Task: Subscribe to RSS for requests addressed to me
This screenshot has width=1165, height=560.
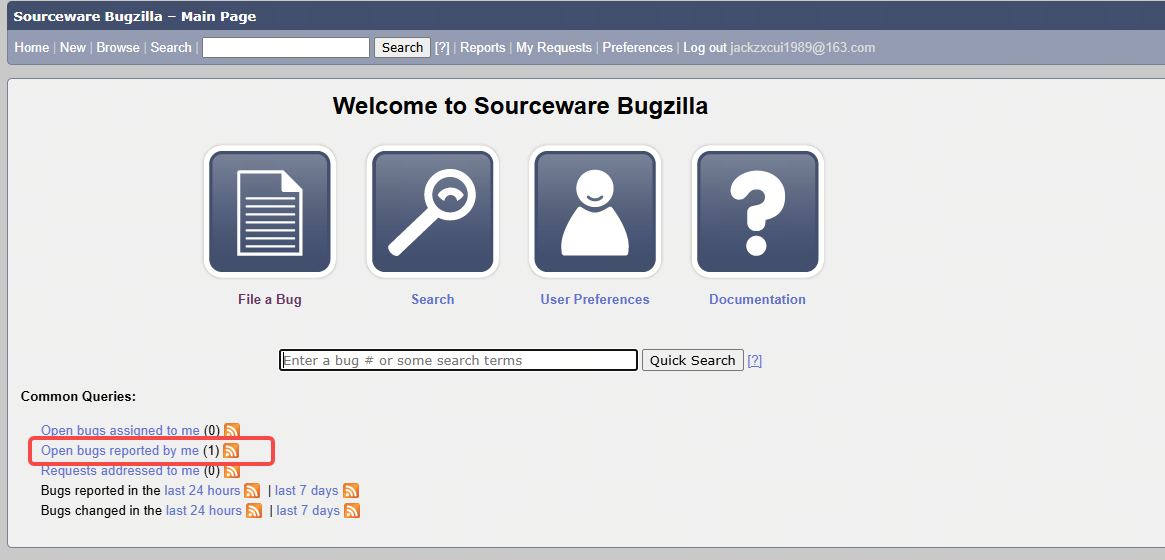Action: tap(233, 470)
